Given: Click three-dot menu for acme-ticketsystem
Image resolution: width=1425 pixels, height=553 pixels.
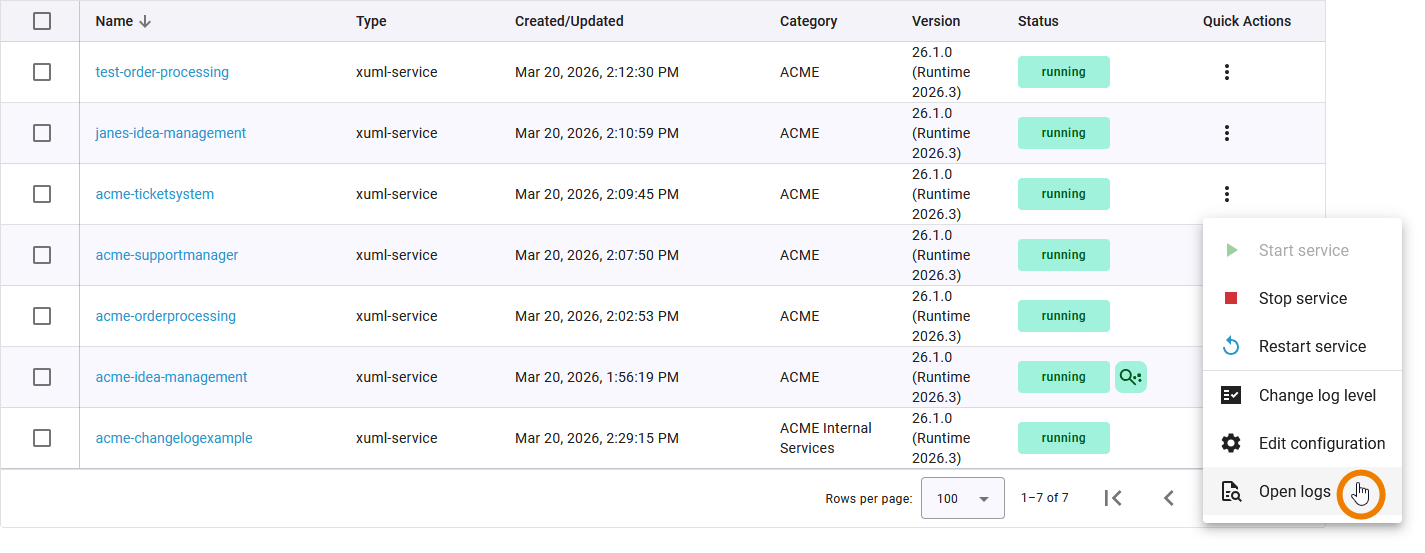Looking at the screenshot, I should click(x=1227, y=194).
